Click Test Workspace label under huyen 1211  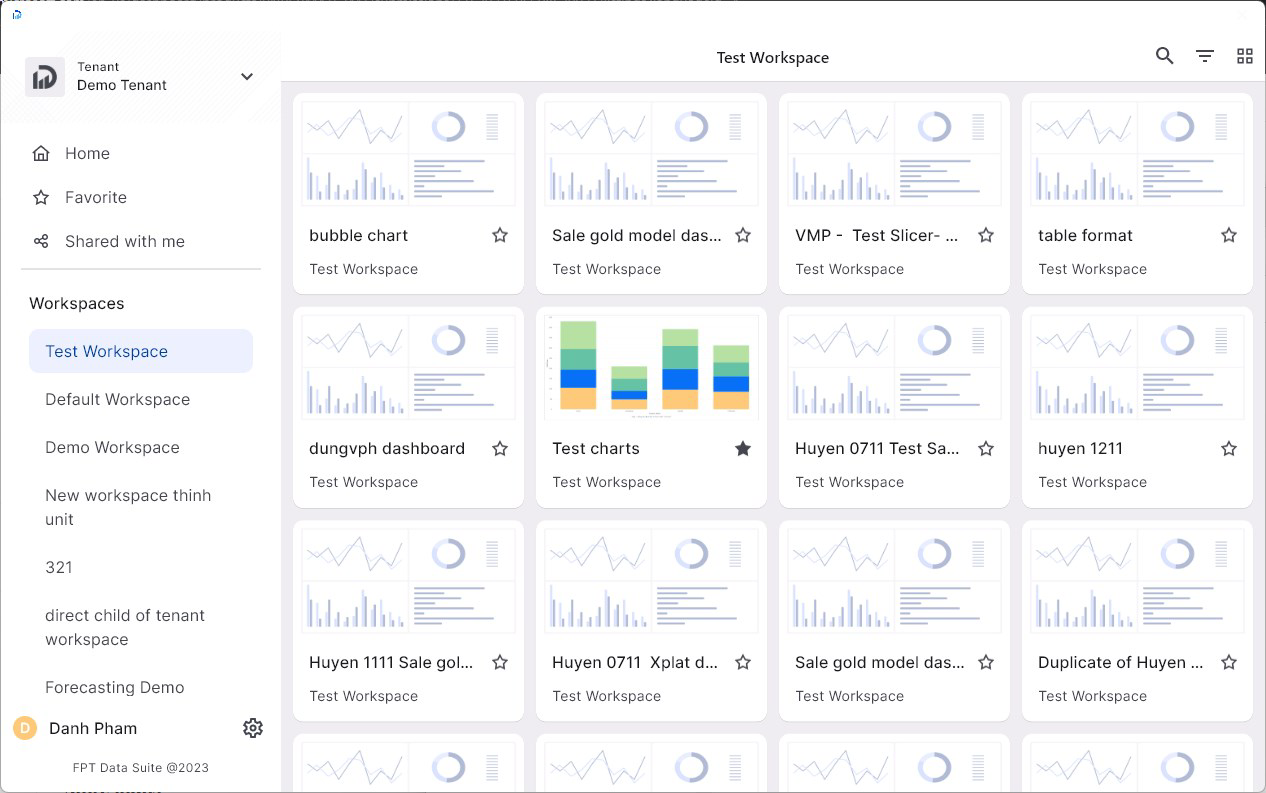(x=1093, y=482)
